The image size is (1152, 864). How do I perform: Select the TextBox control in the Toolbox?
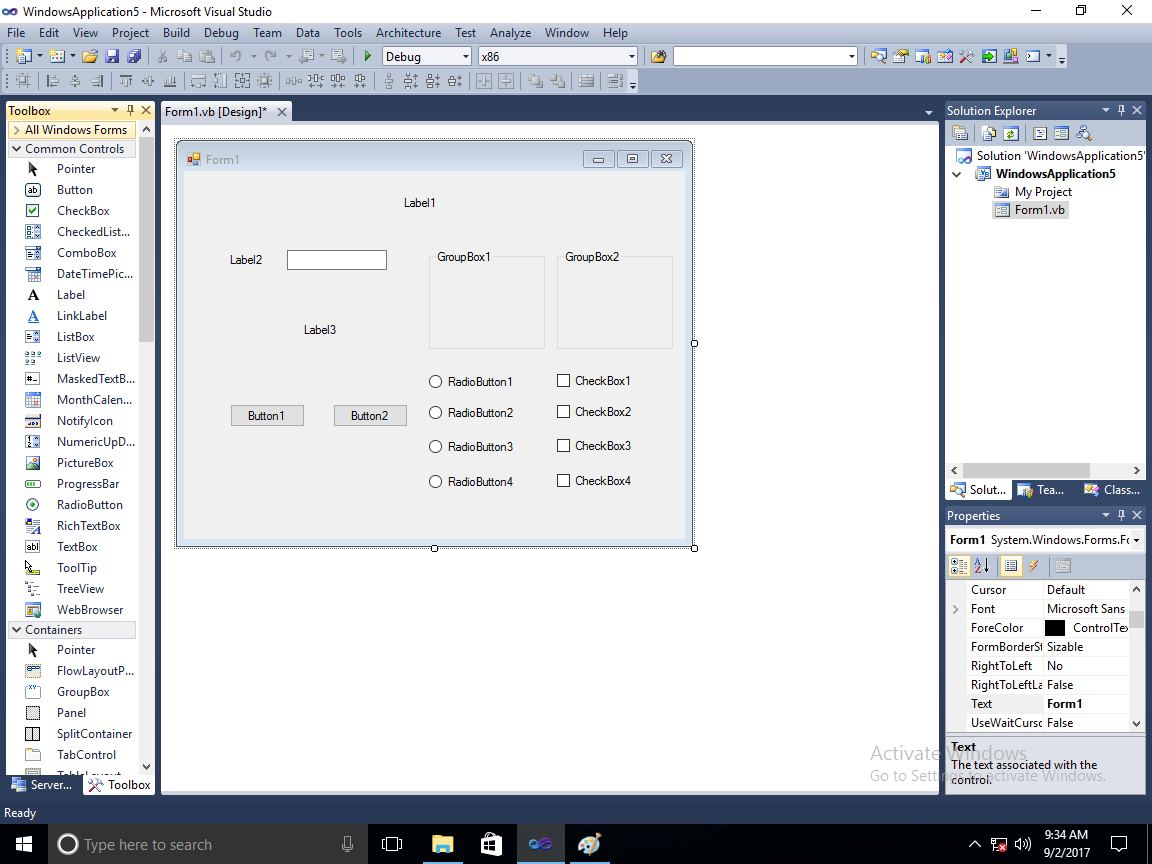pos(77,546)
